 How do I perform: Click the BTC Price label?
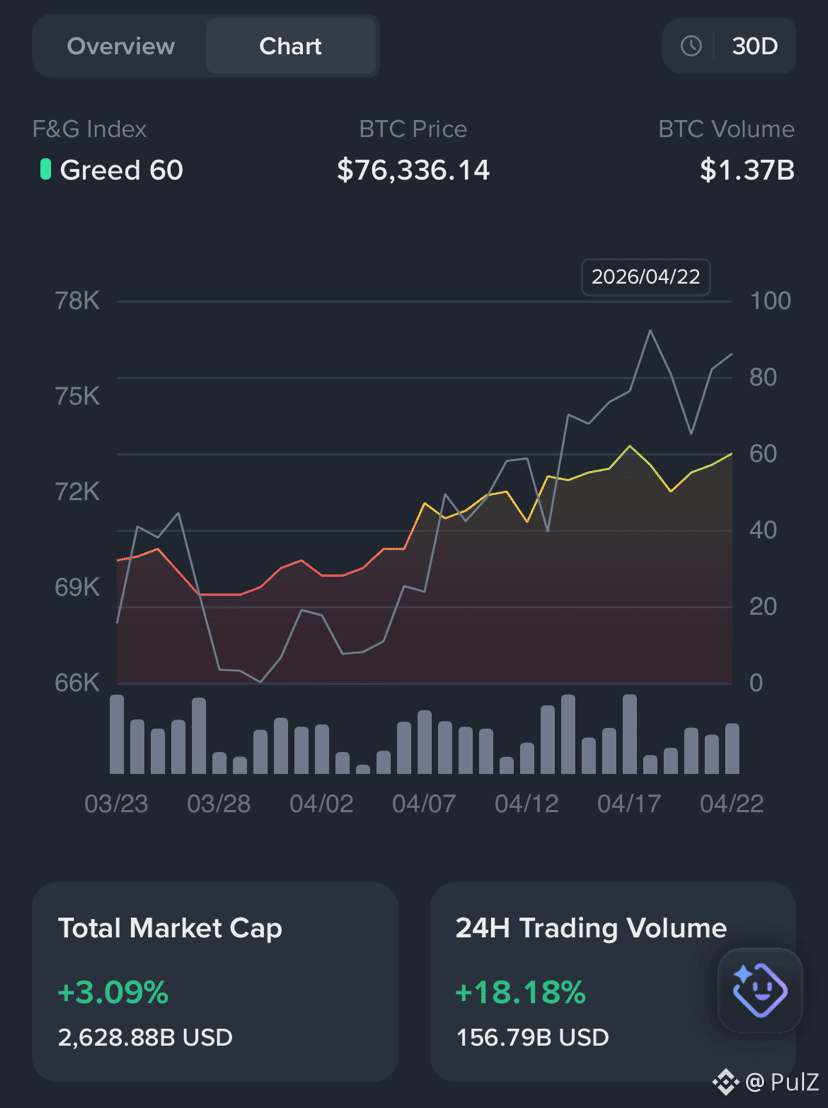click(x=413, y=129)
